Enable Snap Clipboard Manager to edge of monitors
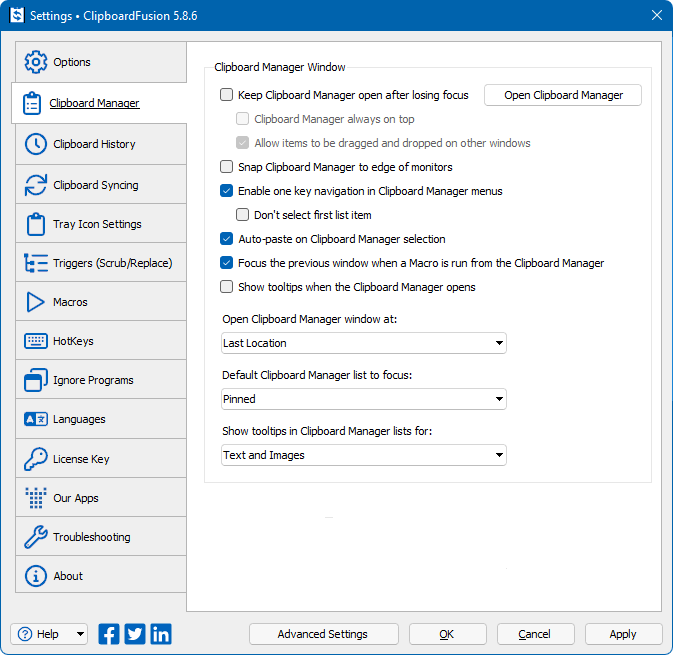The width and height of the screenshot is (673, 655). (x=226, y=167)
